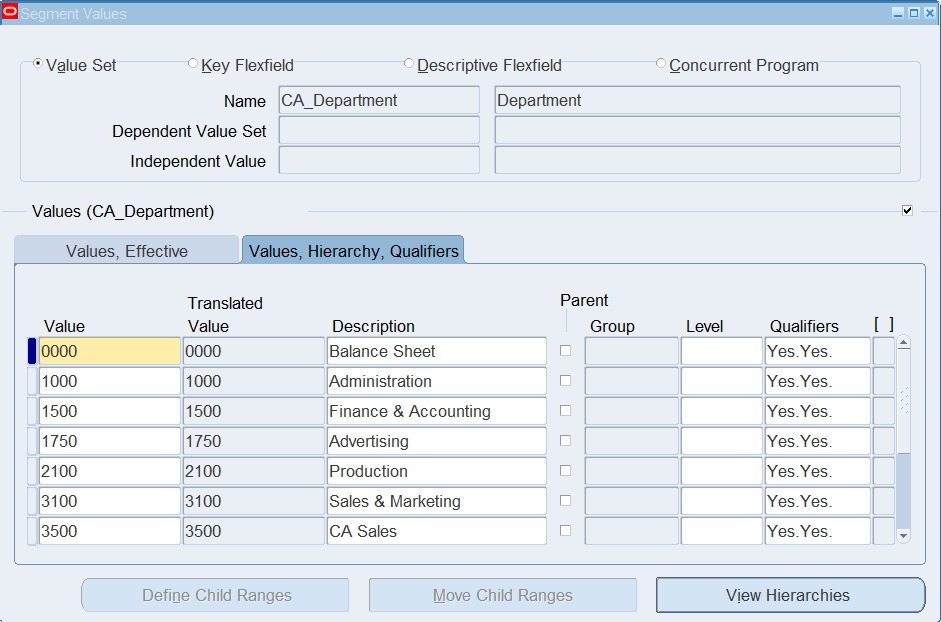Choose the Concurrent Program radio option
The image size is (941, 622).
click(x=661, y=63)
